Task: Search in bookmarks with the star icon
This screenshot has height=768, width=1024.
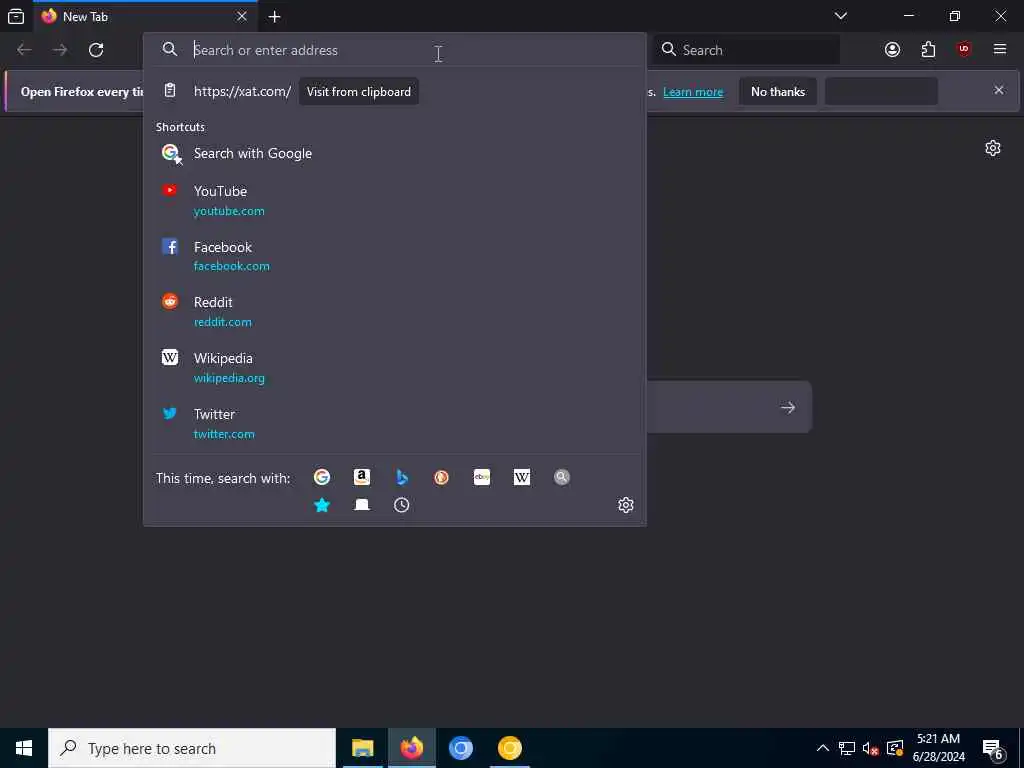Action: (x=322, y=505)
